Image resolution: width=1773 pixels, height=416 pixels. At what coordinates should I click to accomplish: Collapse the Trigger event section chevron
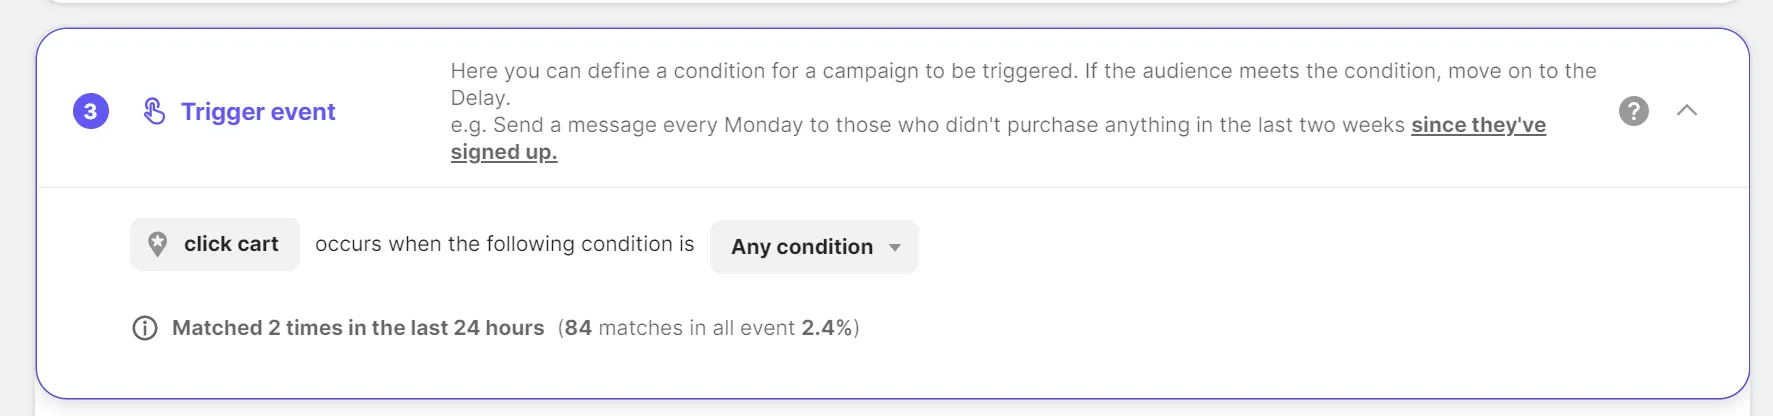[1687, 110]
